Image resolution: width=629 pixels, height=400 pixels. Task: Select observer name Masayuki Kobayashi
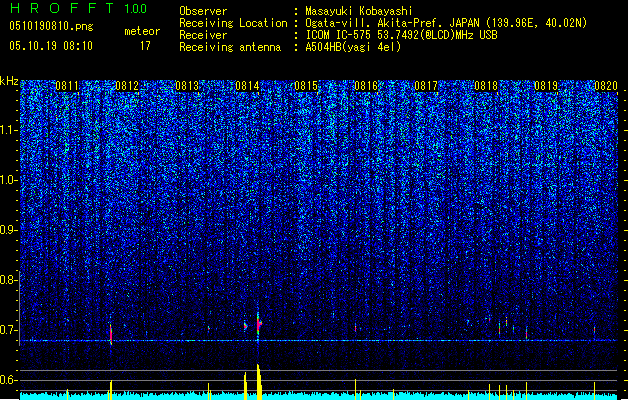pyautogui.click(x=359, y=11)
